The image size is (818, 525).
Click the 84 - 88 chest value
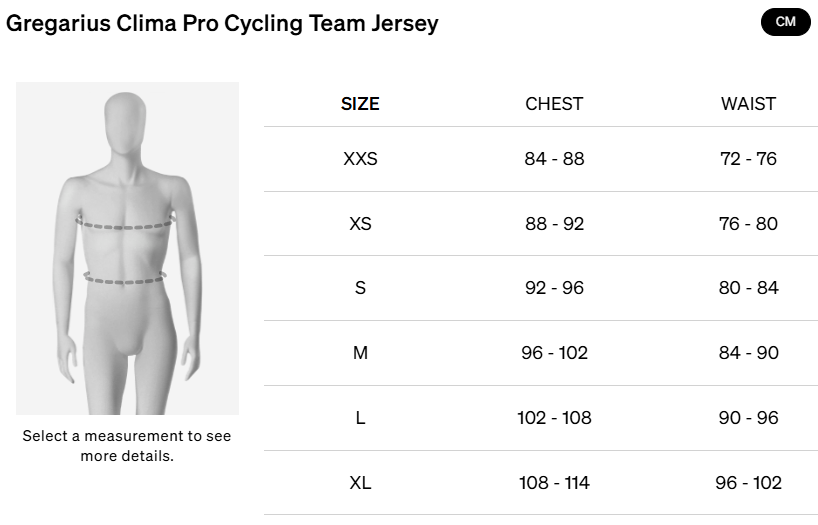click(554, 159)
